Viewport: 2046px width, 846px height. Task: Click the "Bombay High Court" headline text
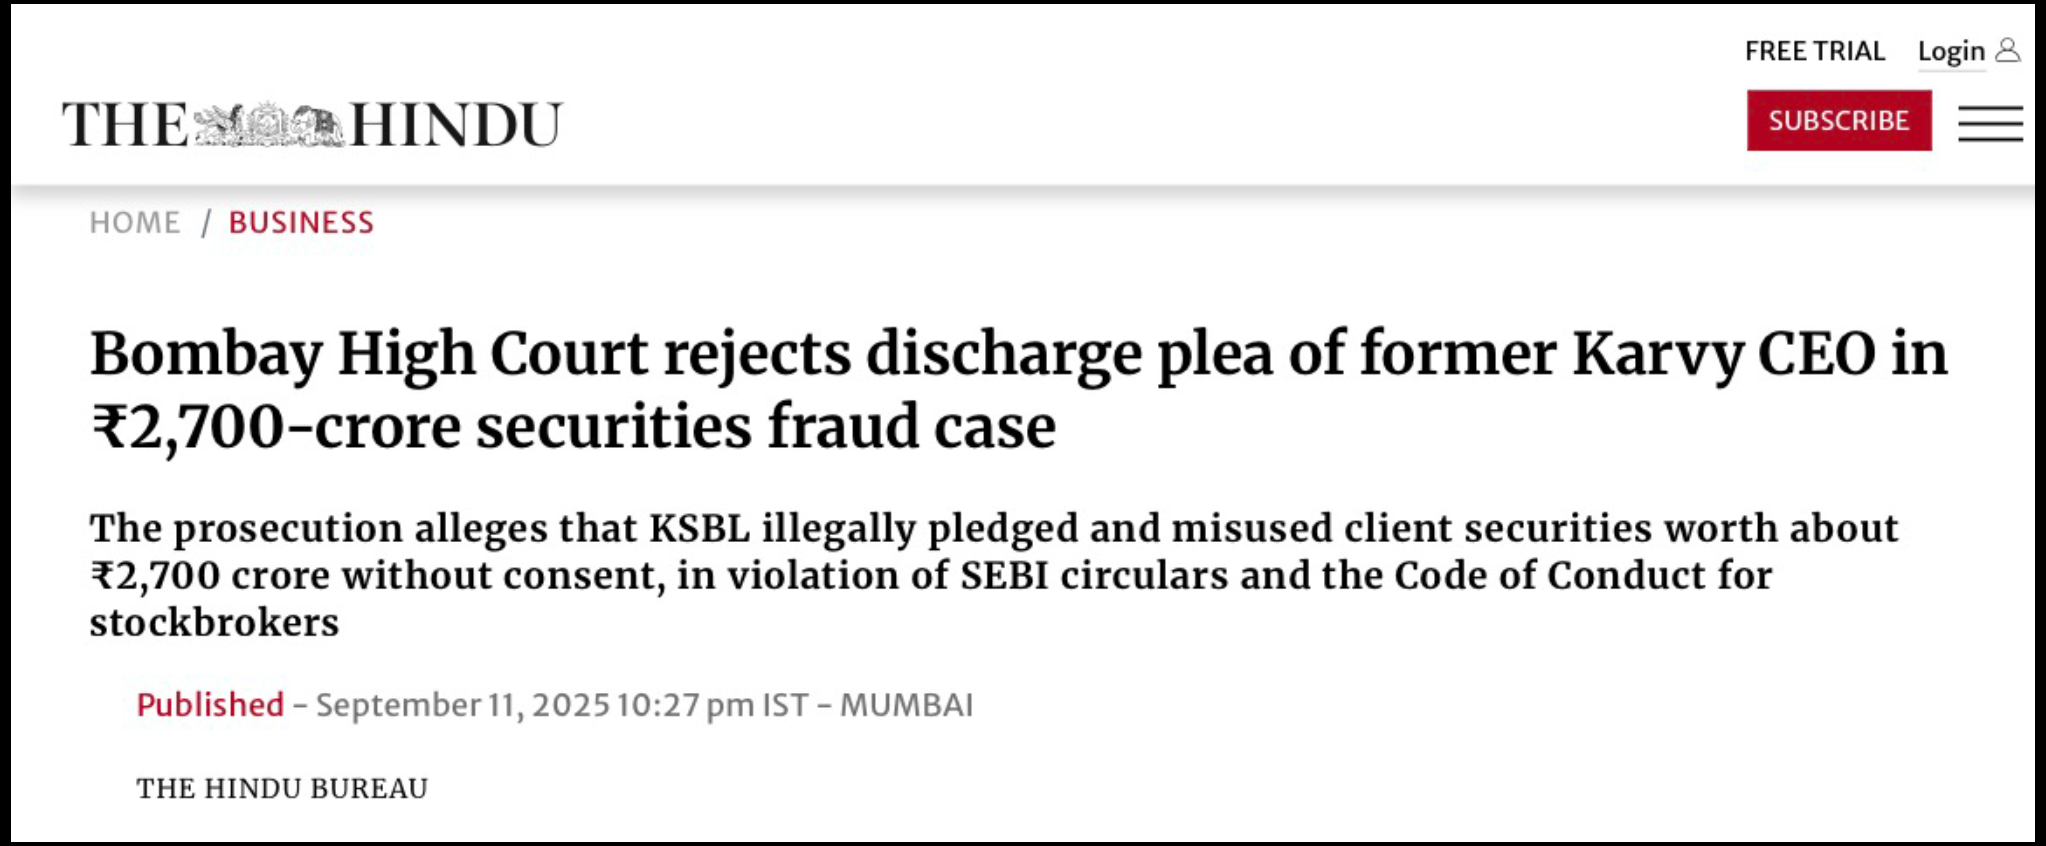click(368, 354)
